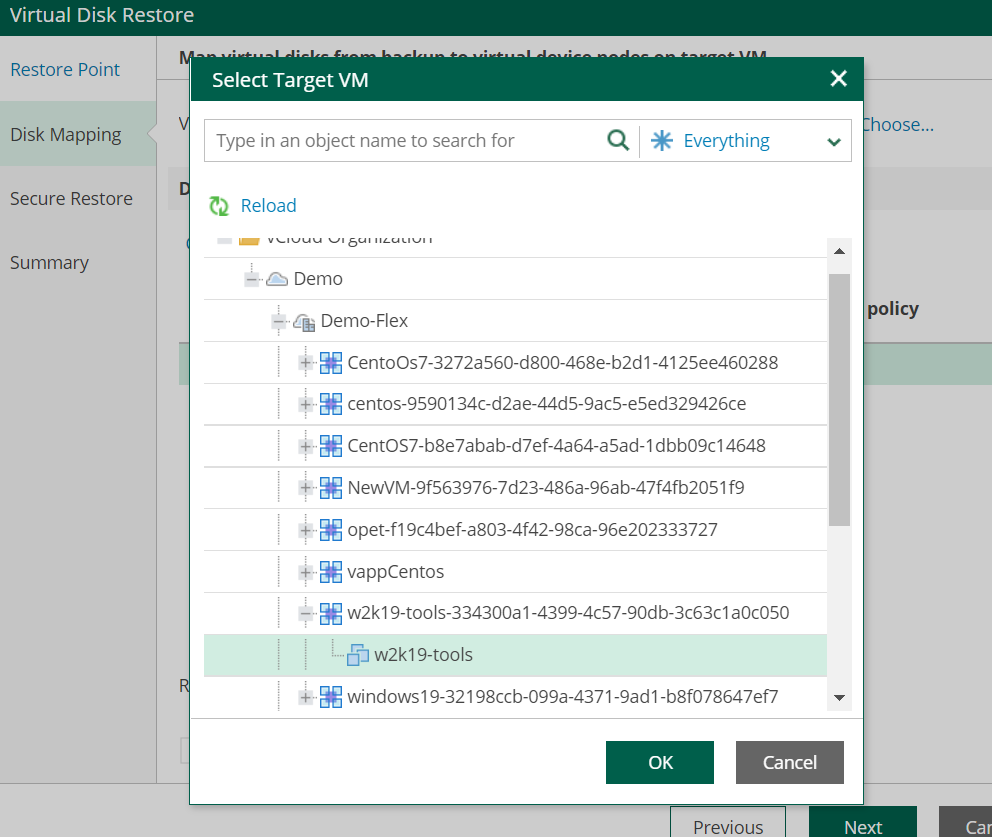Click the Demo cloud organization icon

click(x=277, y=279)
